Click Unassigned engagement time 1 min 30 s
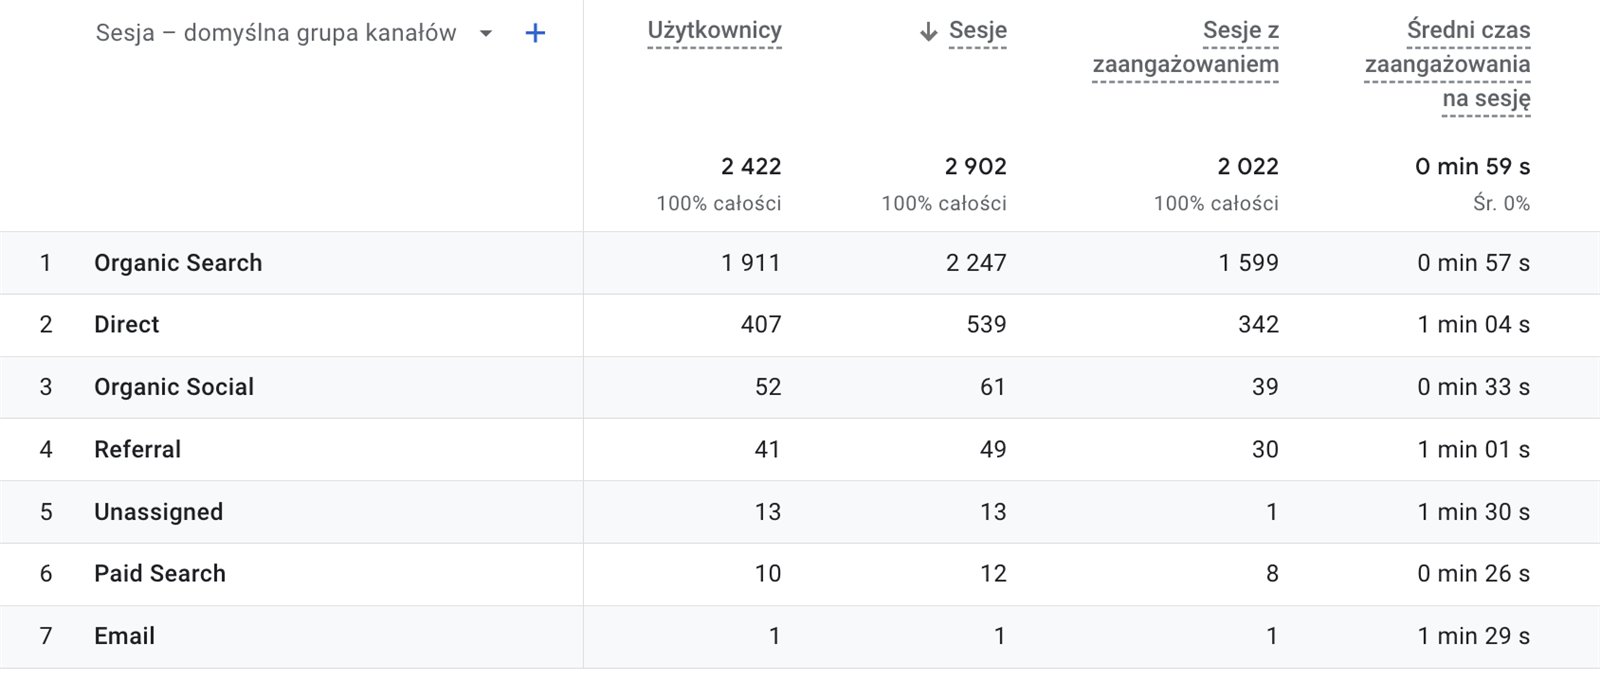The height and width of the screenshot is (680, 1600). [1473, 512]
